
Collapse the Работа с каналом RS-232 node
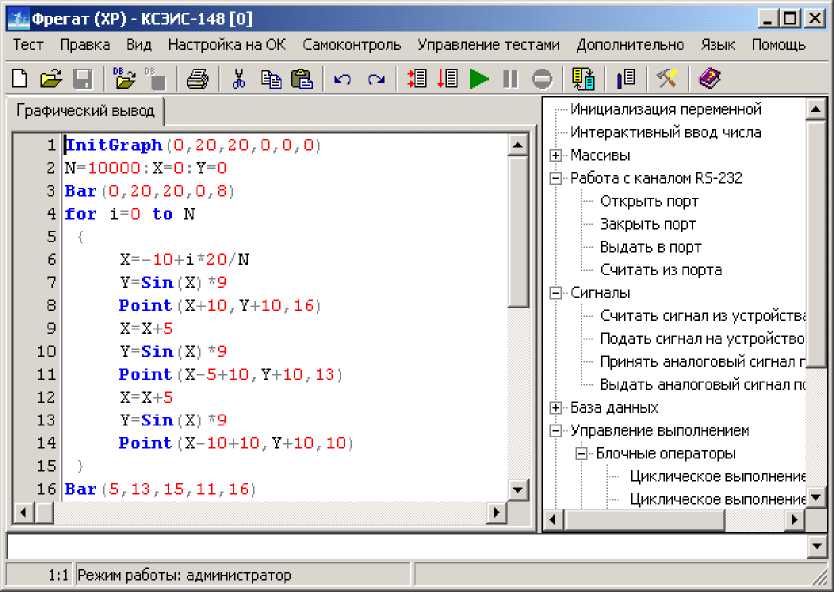(555, 178)
